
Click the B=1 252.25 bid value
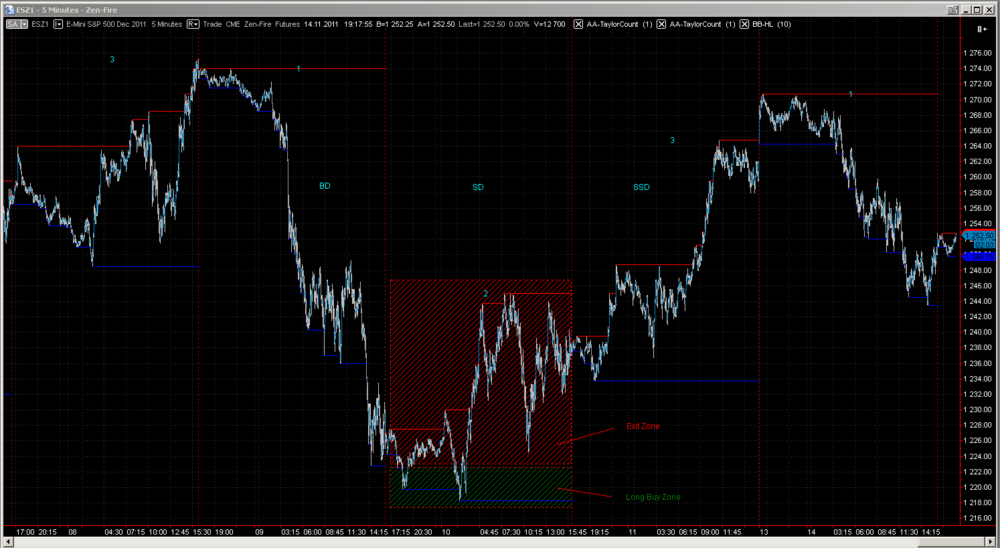(x=395, y=24)
